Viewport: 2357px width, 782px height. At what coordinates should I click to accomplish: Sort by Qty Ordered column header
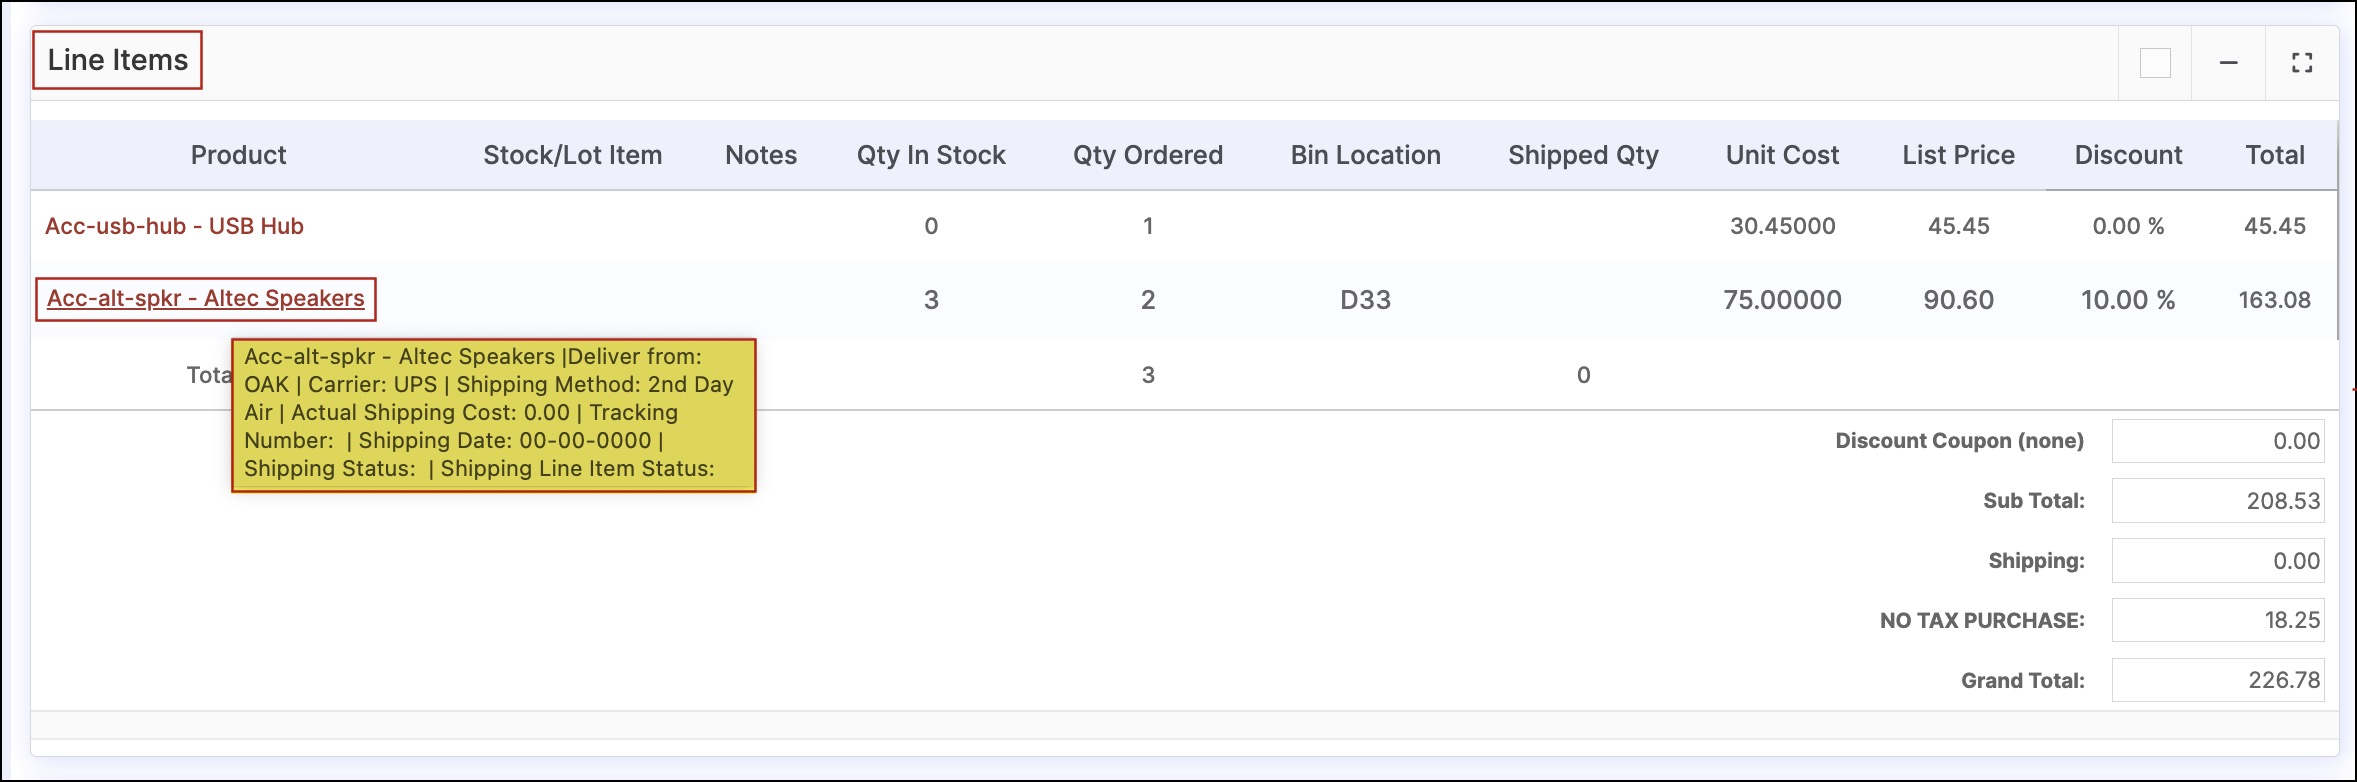coord(1148,155)
